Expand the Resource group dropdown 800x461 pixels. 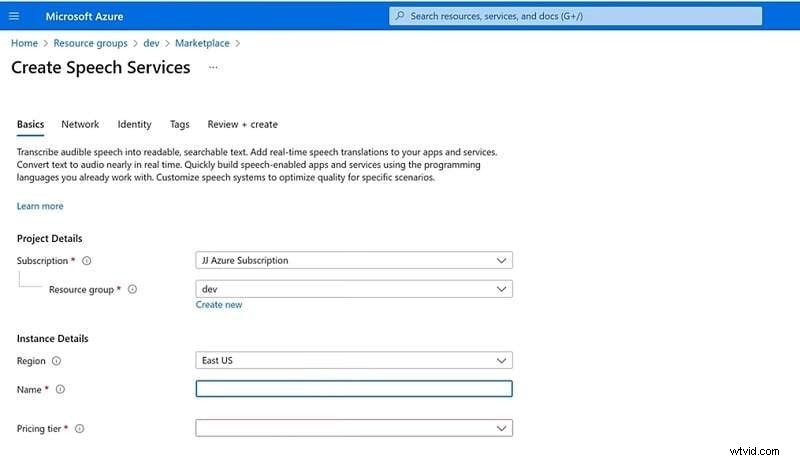[x=354, y=289]
